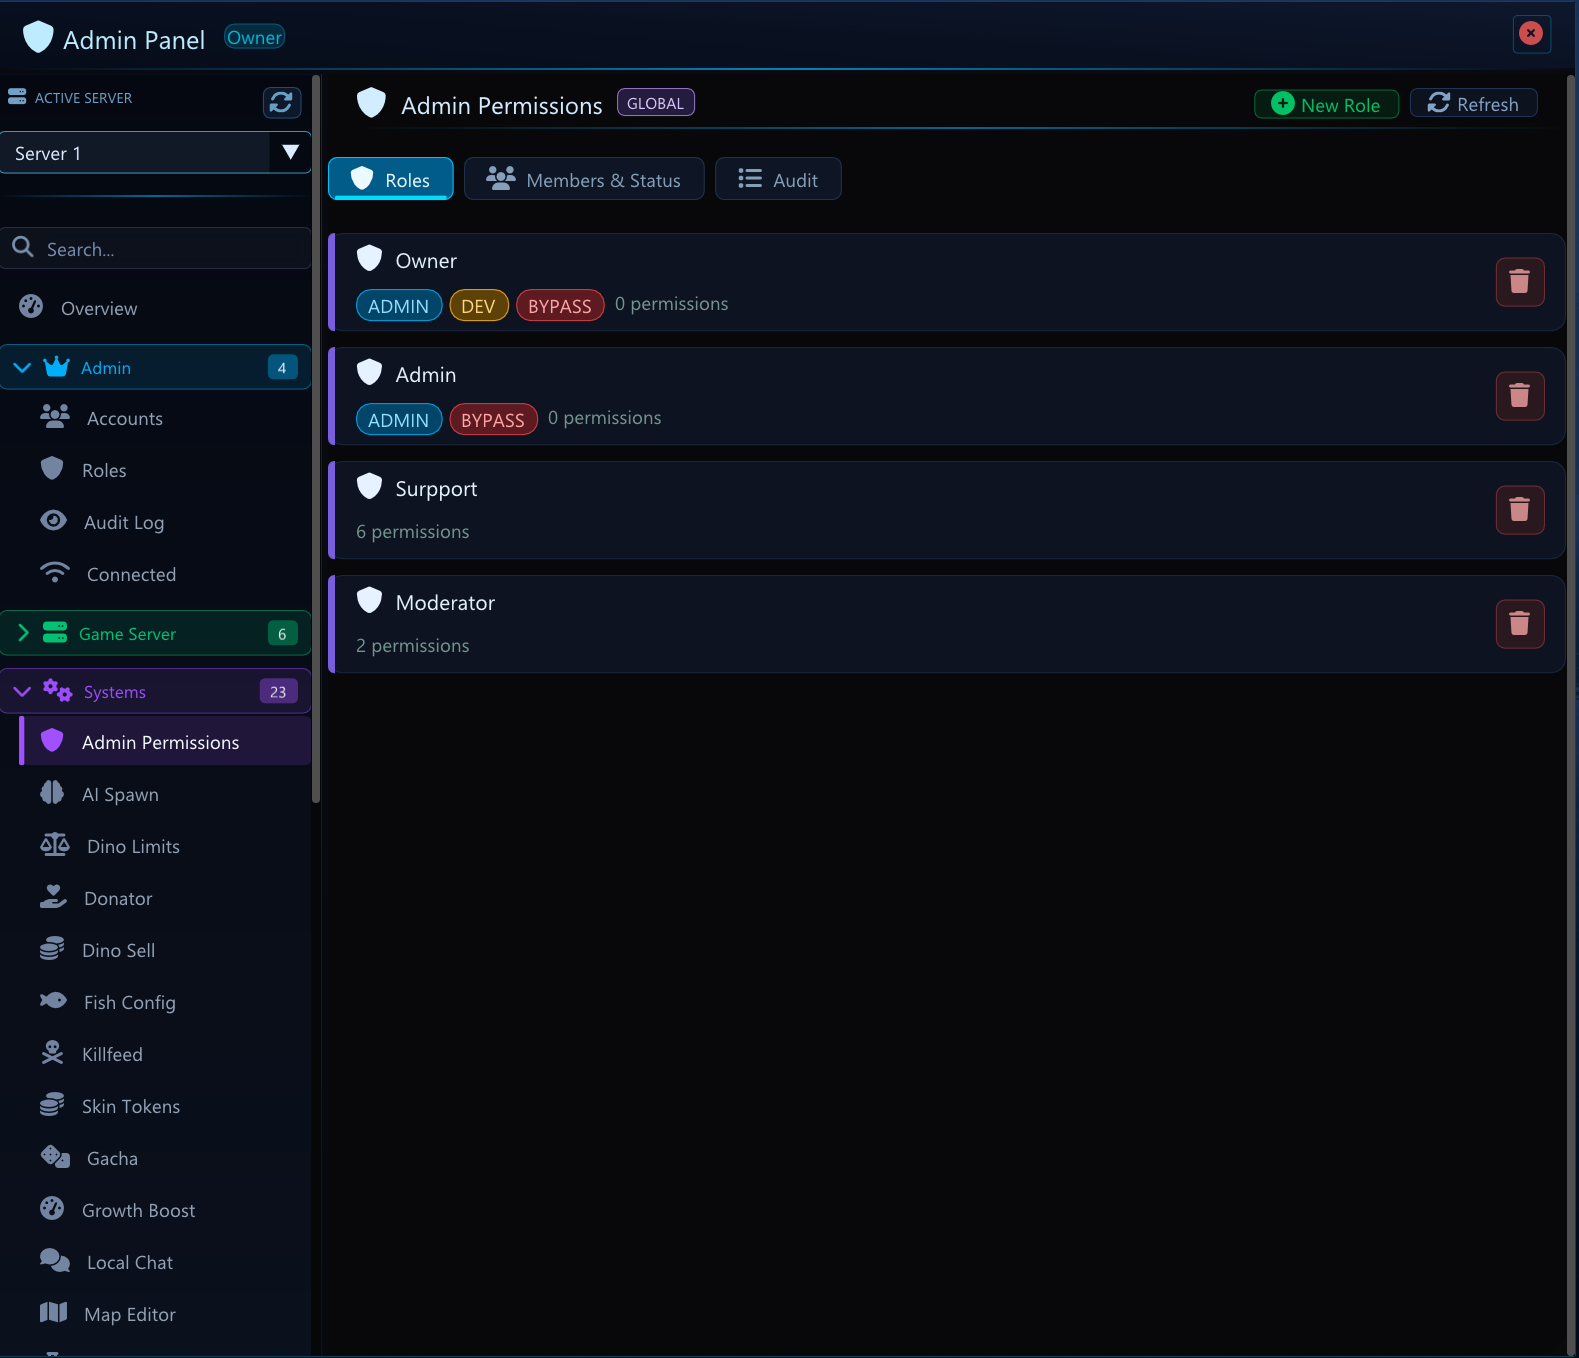Open Donator hand icon
This screenshot has height=1358, width=1579.
[x=53, y=897]
